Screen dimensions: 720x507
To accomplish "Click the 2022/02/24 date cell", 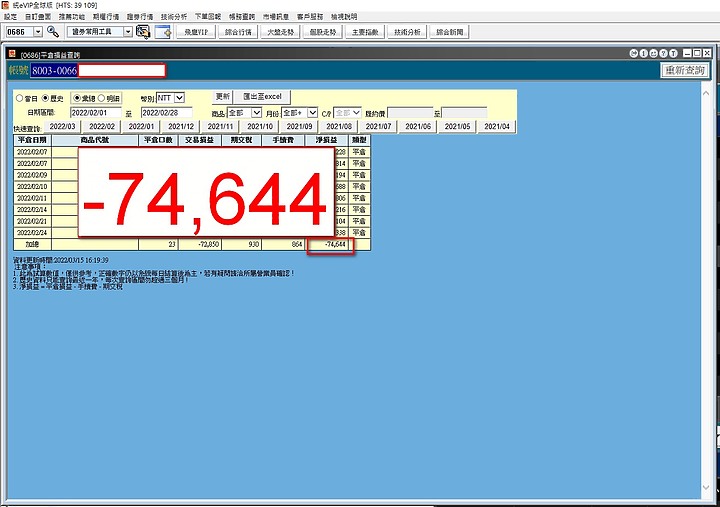I will click(x=32, y=232).
